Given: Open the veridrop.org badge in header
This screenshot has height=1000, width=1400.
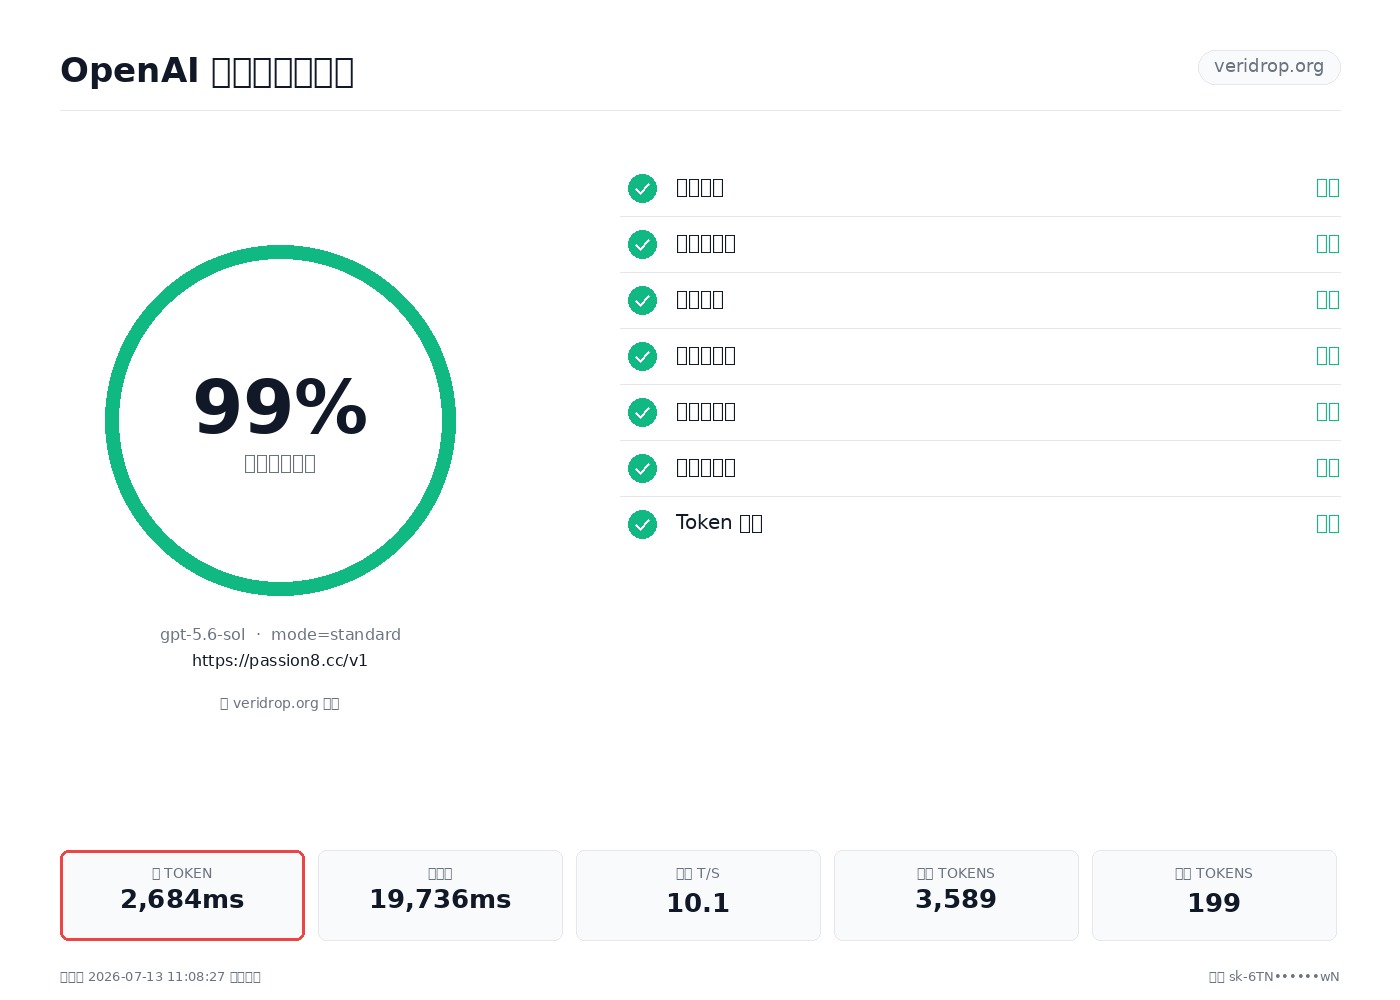Looking at the screenshot, I should point(1269,67).
